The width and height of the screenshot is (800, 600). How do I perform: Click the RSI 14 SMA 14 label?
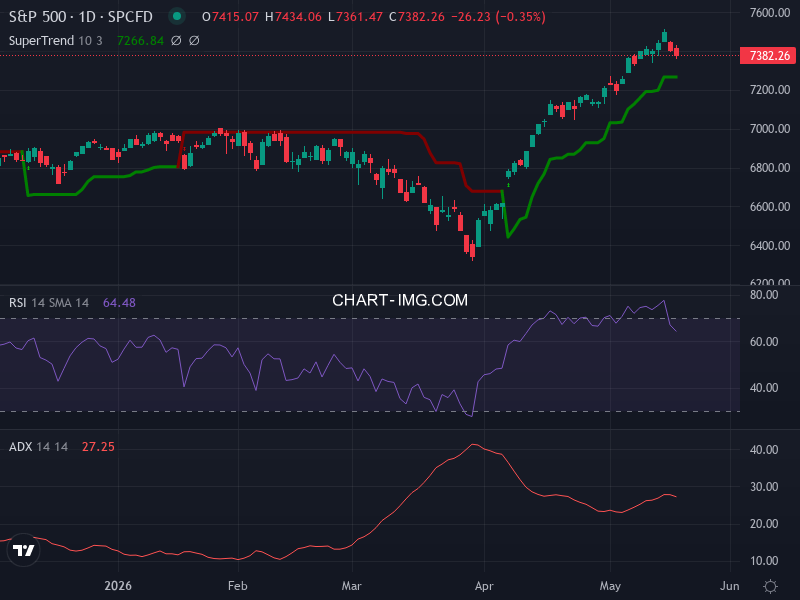49,303
